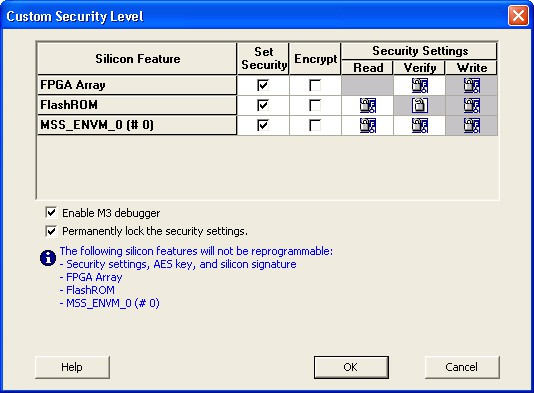Click the Custom Security Level title bar
The image size is (534, 393).
(254, 16)
